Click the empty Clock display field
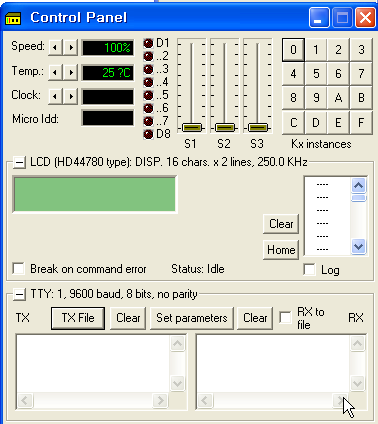The width and height of the screenshot is (378, 424). (x=108, y=97)
